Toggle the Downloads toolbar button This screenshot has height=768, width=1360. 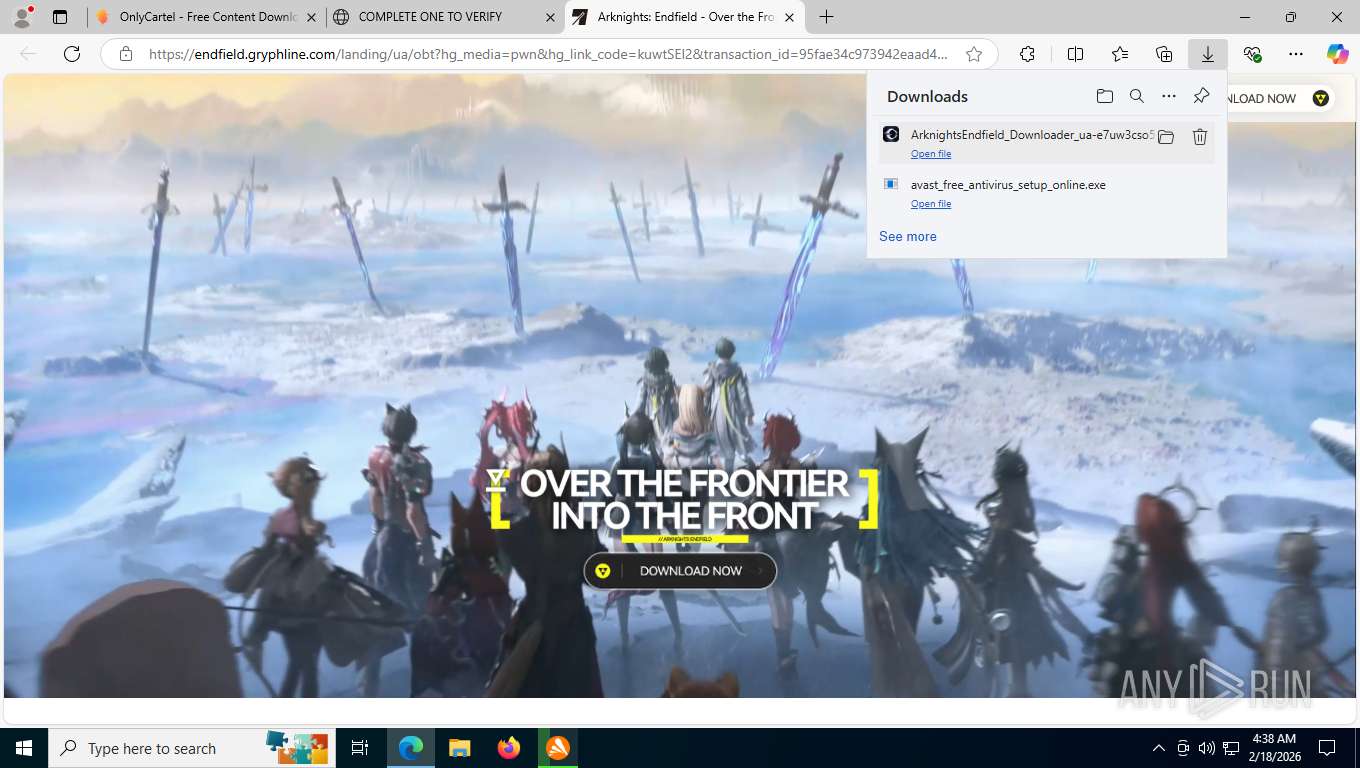click(x=1208, y=54)
